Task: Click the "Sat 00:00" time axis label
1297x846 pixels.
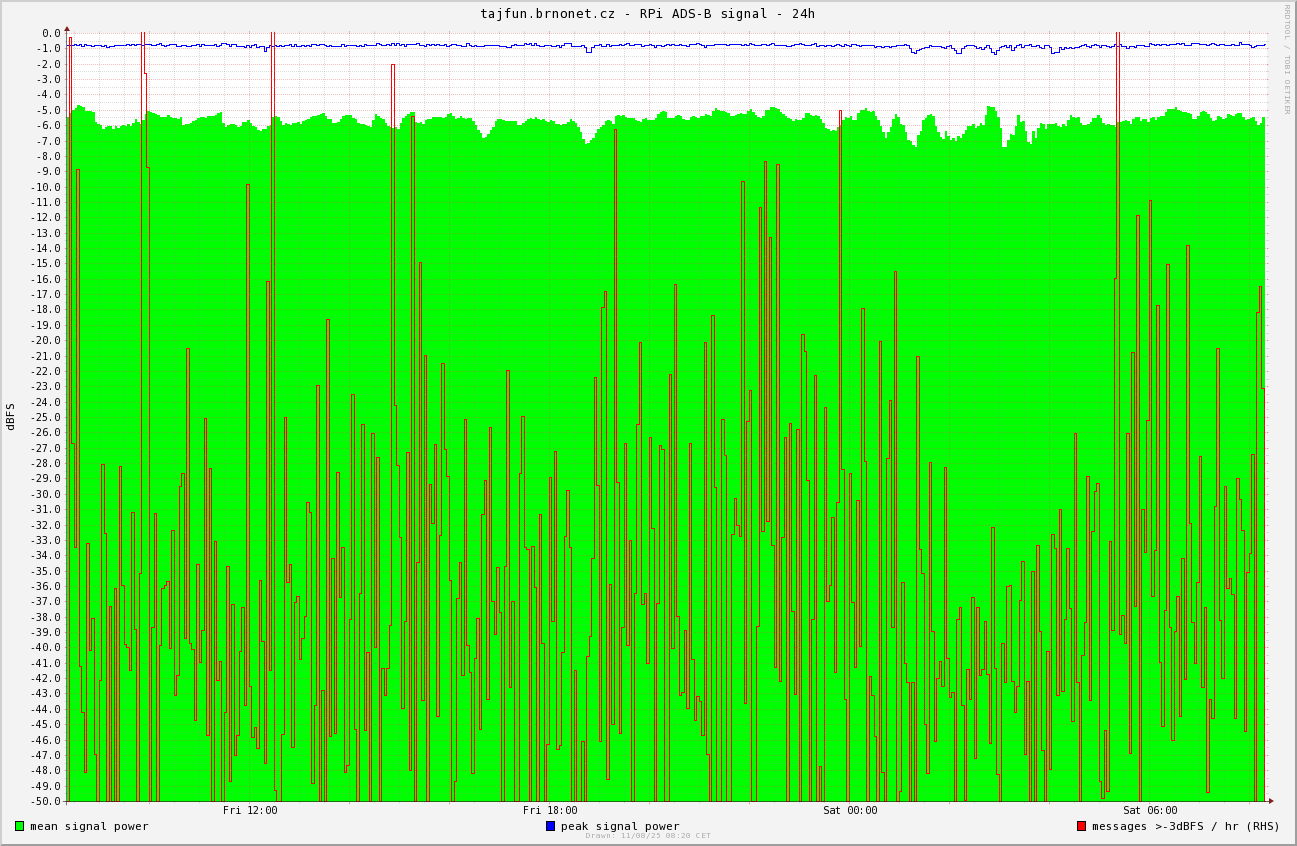Action: point(850,810)
